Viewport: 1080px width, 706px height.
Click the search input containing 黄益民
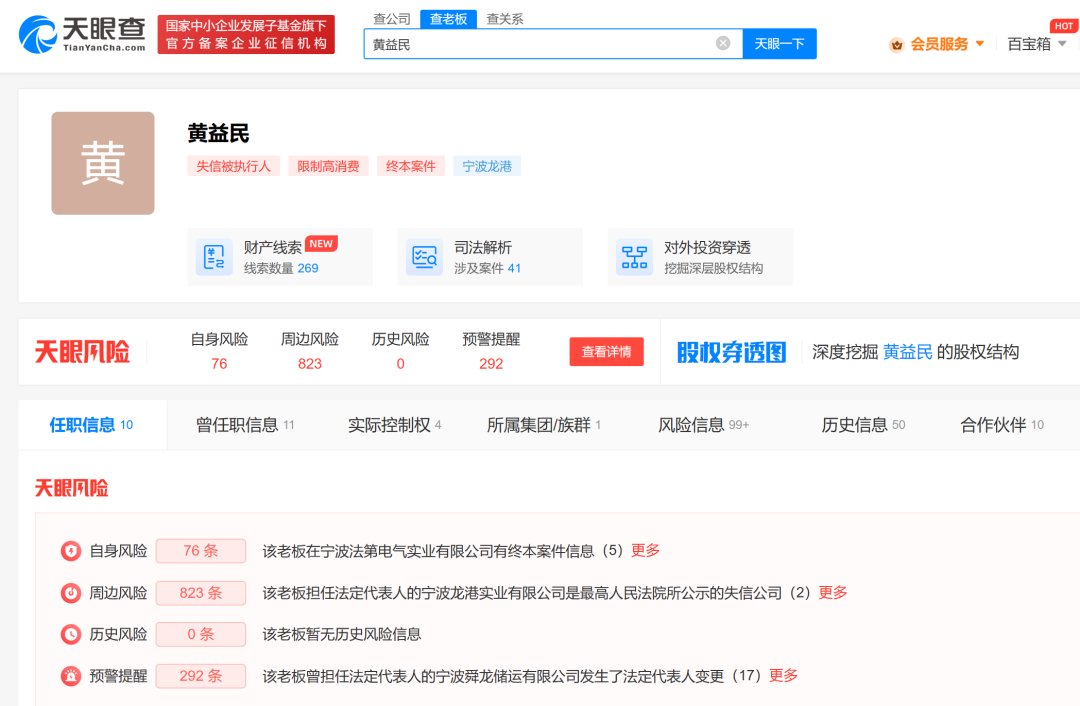540,44
